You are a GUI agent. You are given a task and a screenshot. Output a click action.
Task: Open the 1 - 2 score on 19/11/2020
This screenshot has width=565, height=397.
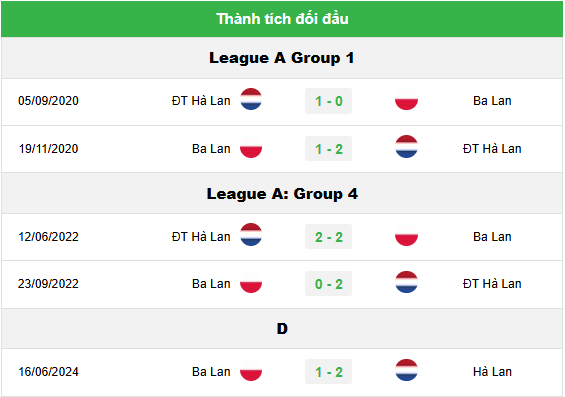(x=328, y=149)
